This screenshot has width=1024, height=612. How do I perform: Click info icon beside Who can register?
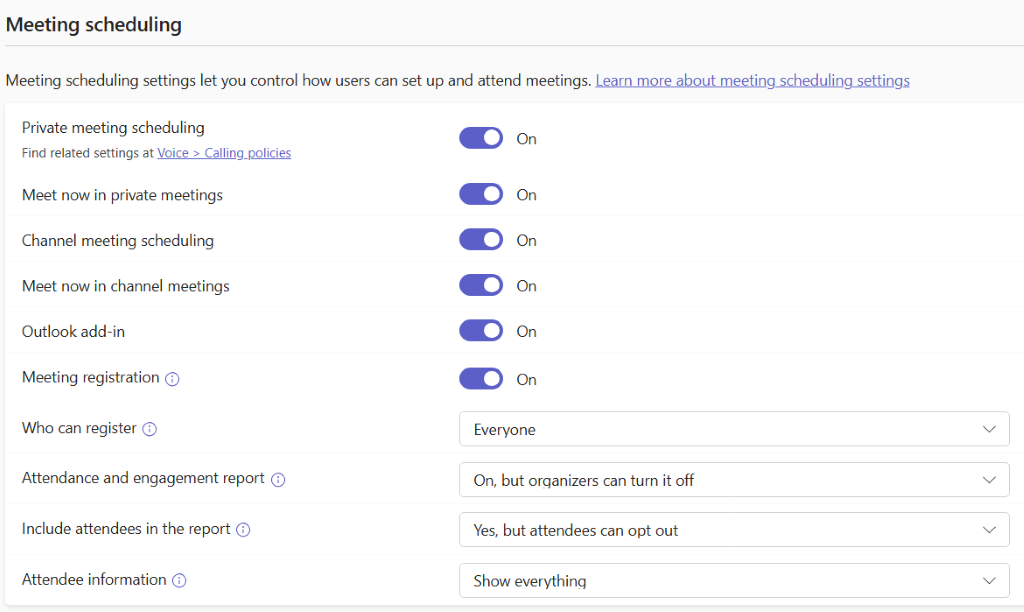pyautogui.click(x=150, y=429)
